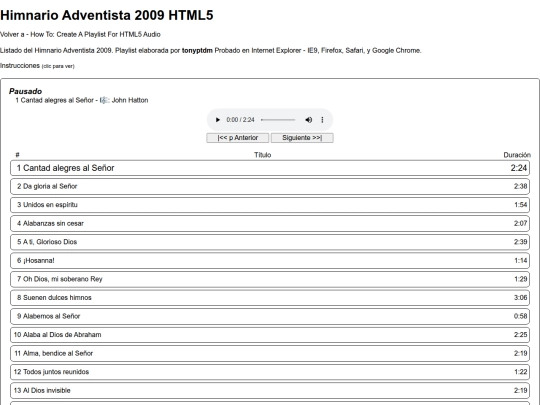Open the How To: Create A Playlist link

95,34
